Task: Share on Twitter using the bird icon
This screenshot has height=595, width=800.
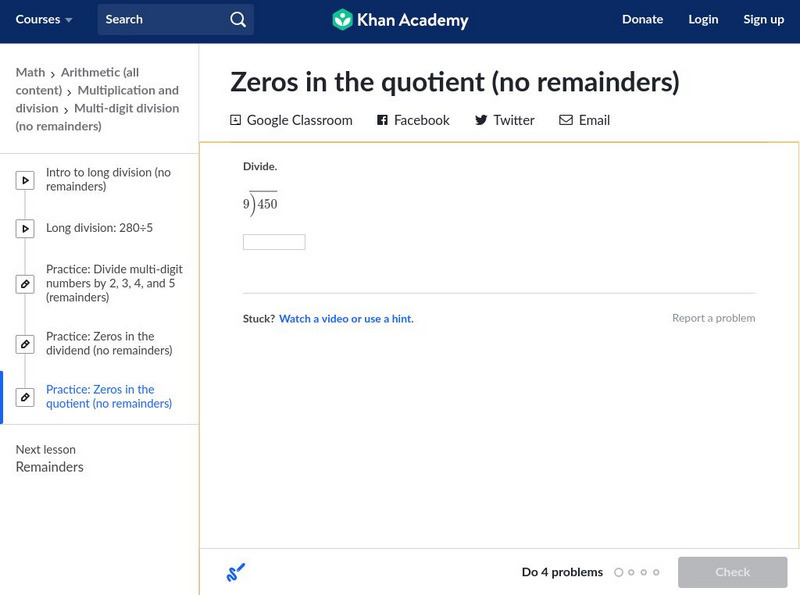Action: (478, 120)
